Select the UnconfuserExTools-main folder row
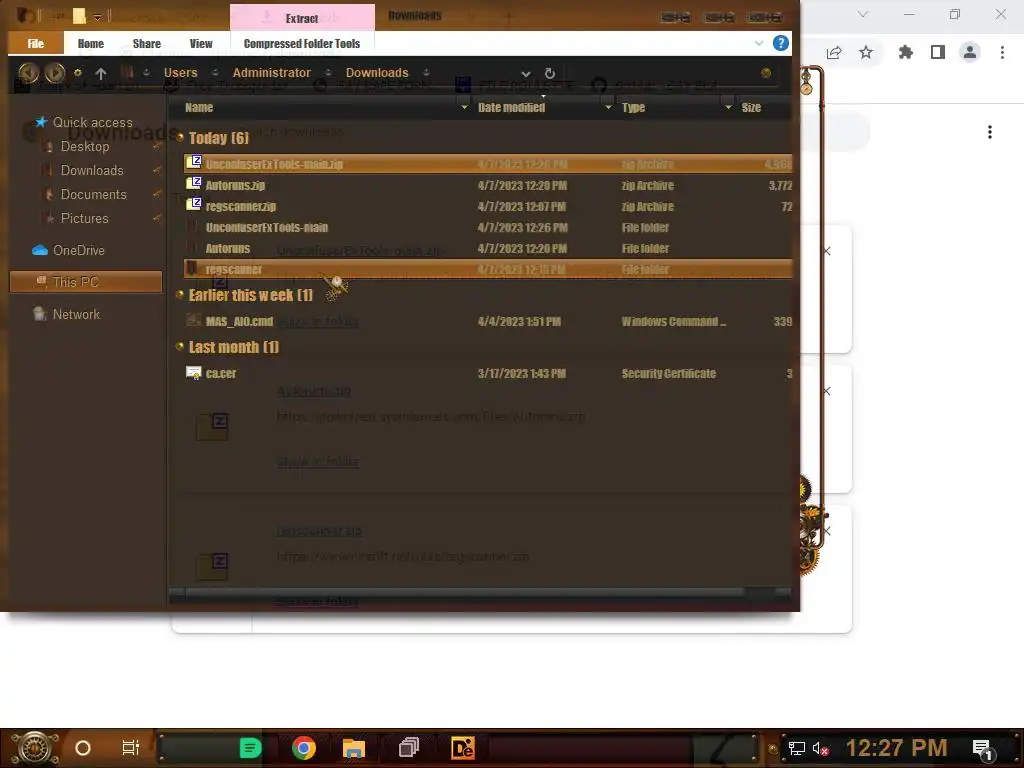This screenshot has width=1024, height=768. click(x=488, y=227)
